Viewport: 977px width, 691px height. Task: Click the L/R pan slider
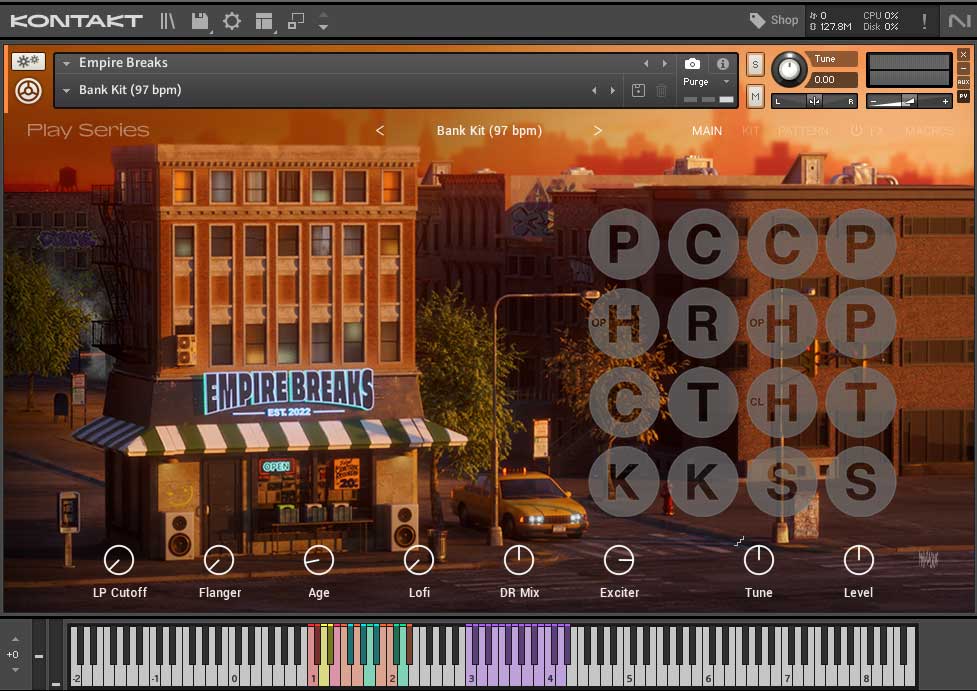point(814,101)
